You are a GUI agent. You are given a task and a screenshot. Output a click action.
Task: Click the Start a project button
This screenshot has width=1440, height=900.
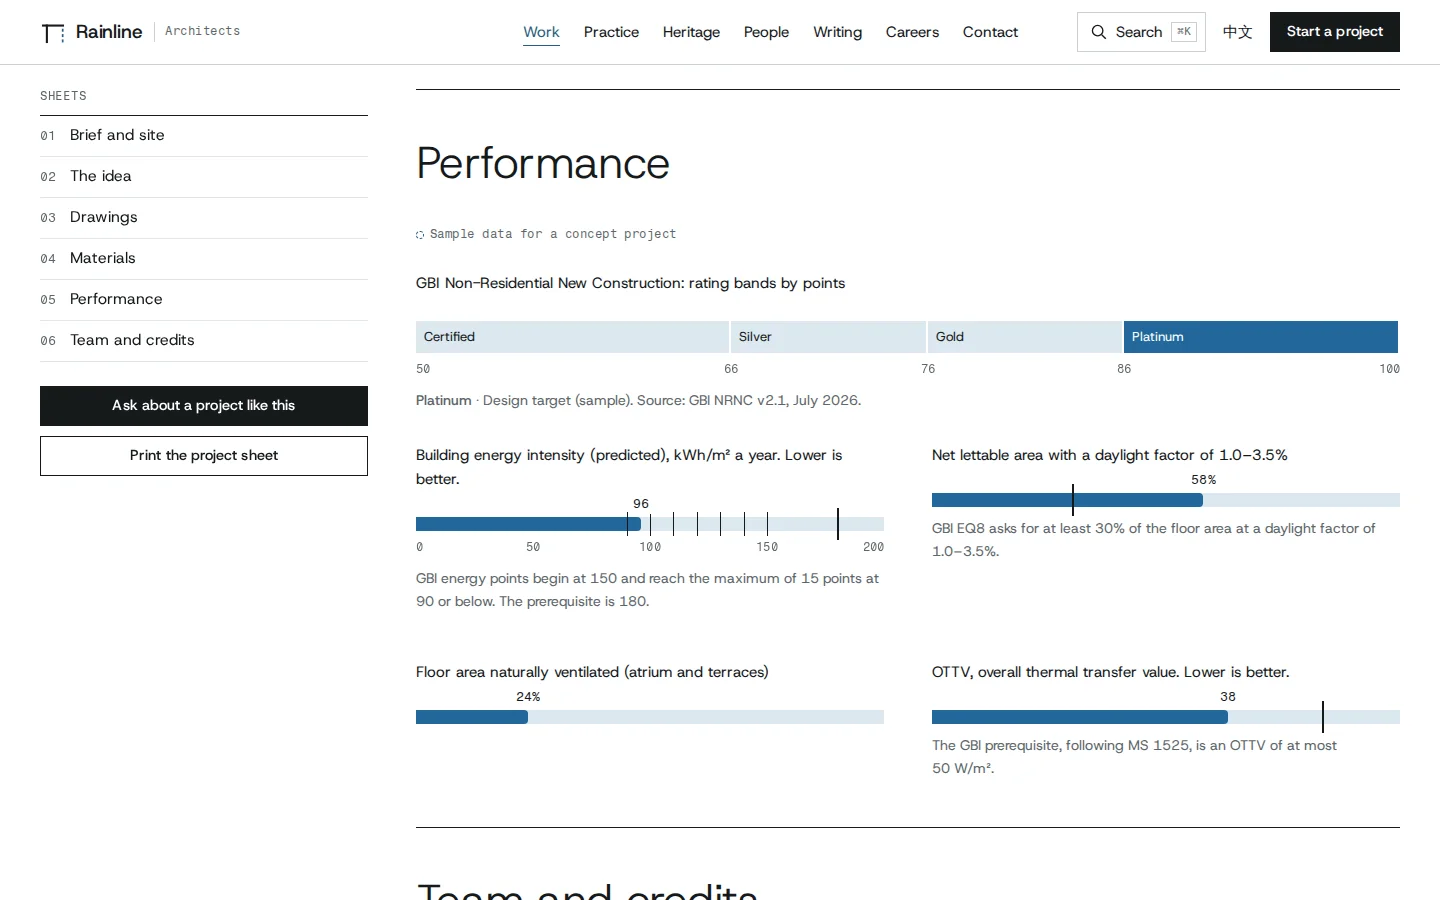click(1335, 32)
